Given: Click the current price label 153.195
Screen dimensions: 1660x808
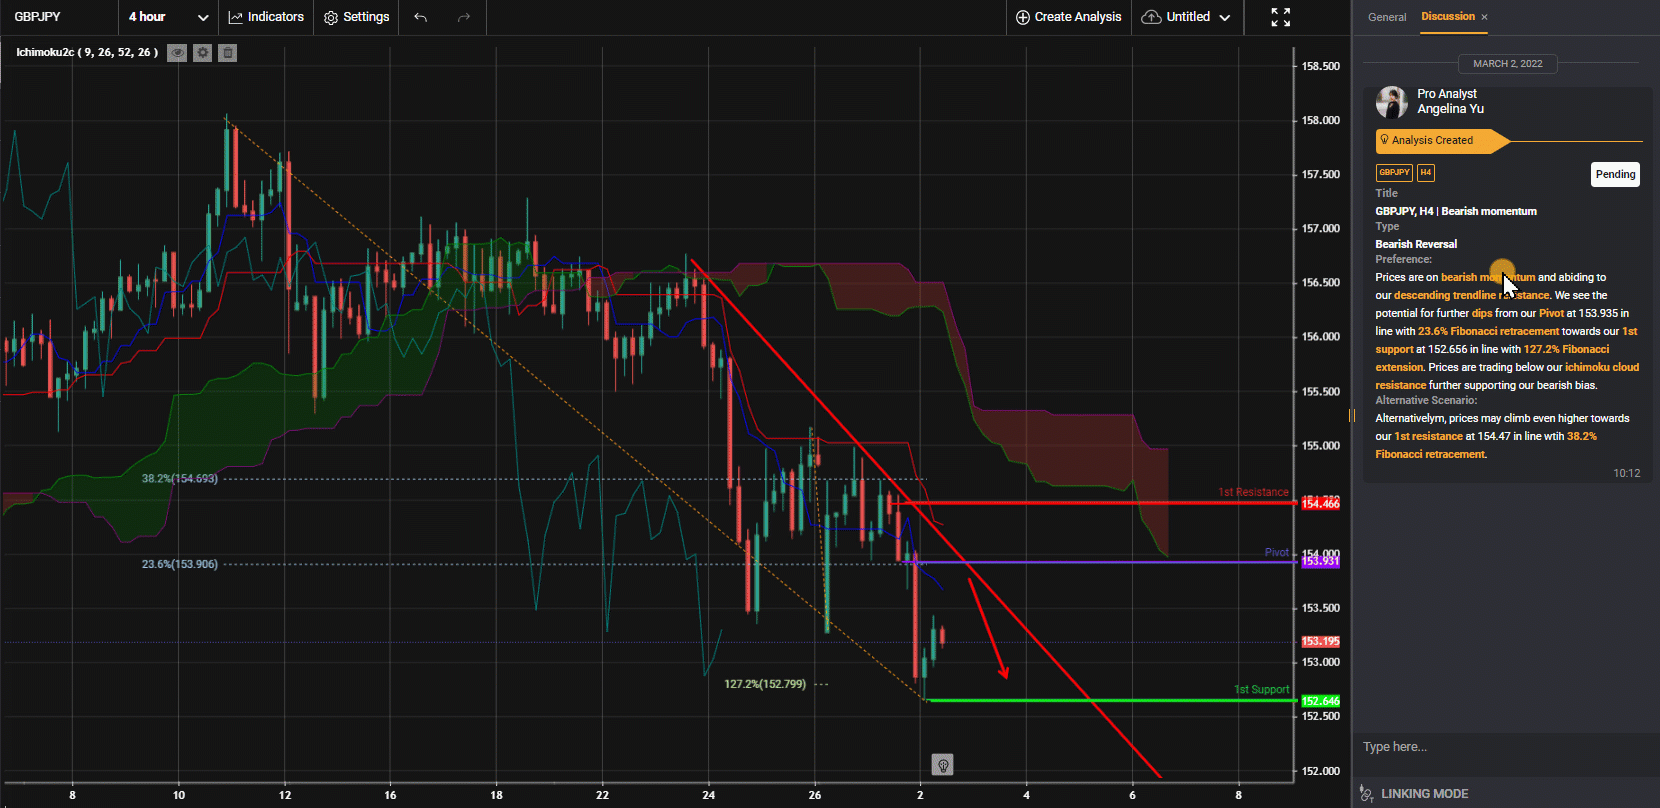Looking at the screenshot, I should point(1320,642).
